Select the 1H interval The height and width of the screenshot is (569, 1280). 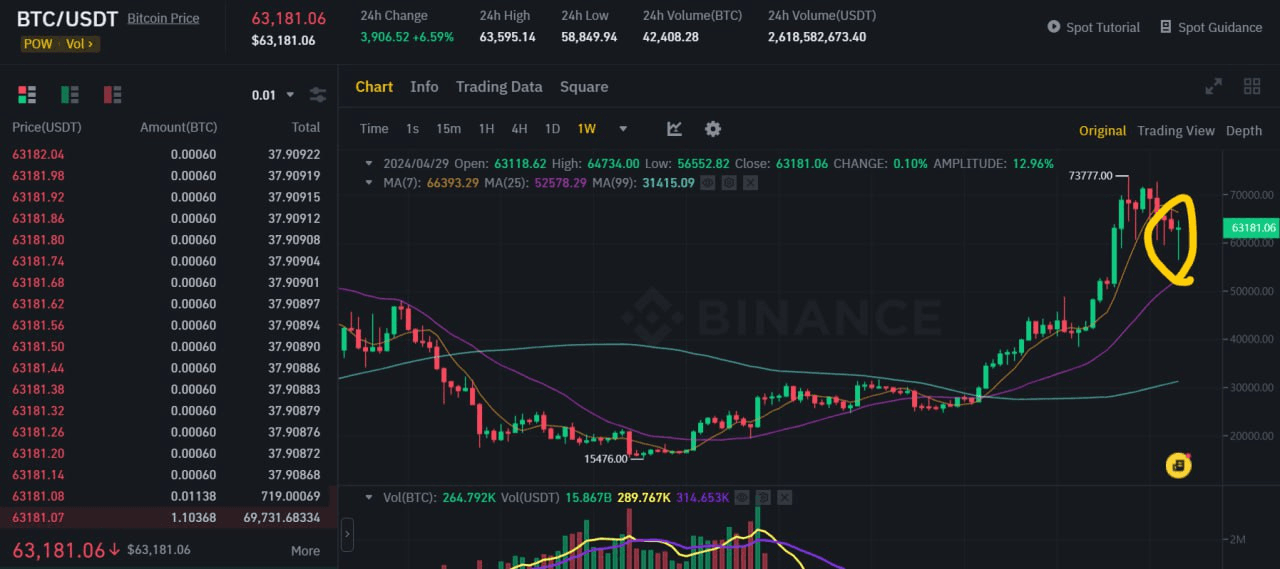click(486, 129)
